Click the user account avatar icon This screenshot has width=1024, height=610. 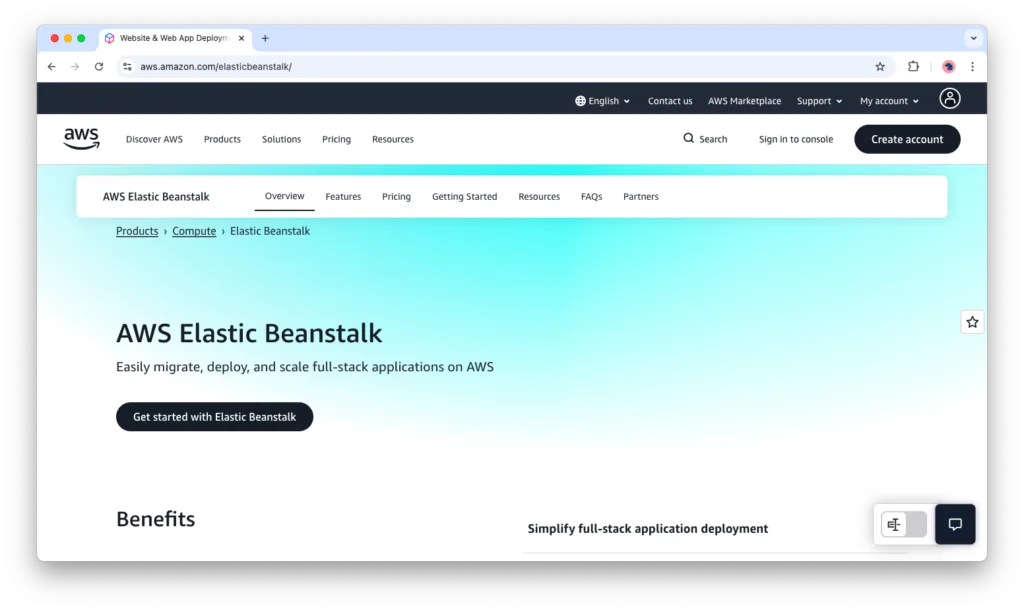tap(950, 99)
